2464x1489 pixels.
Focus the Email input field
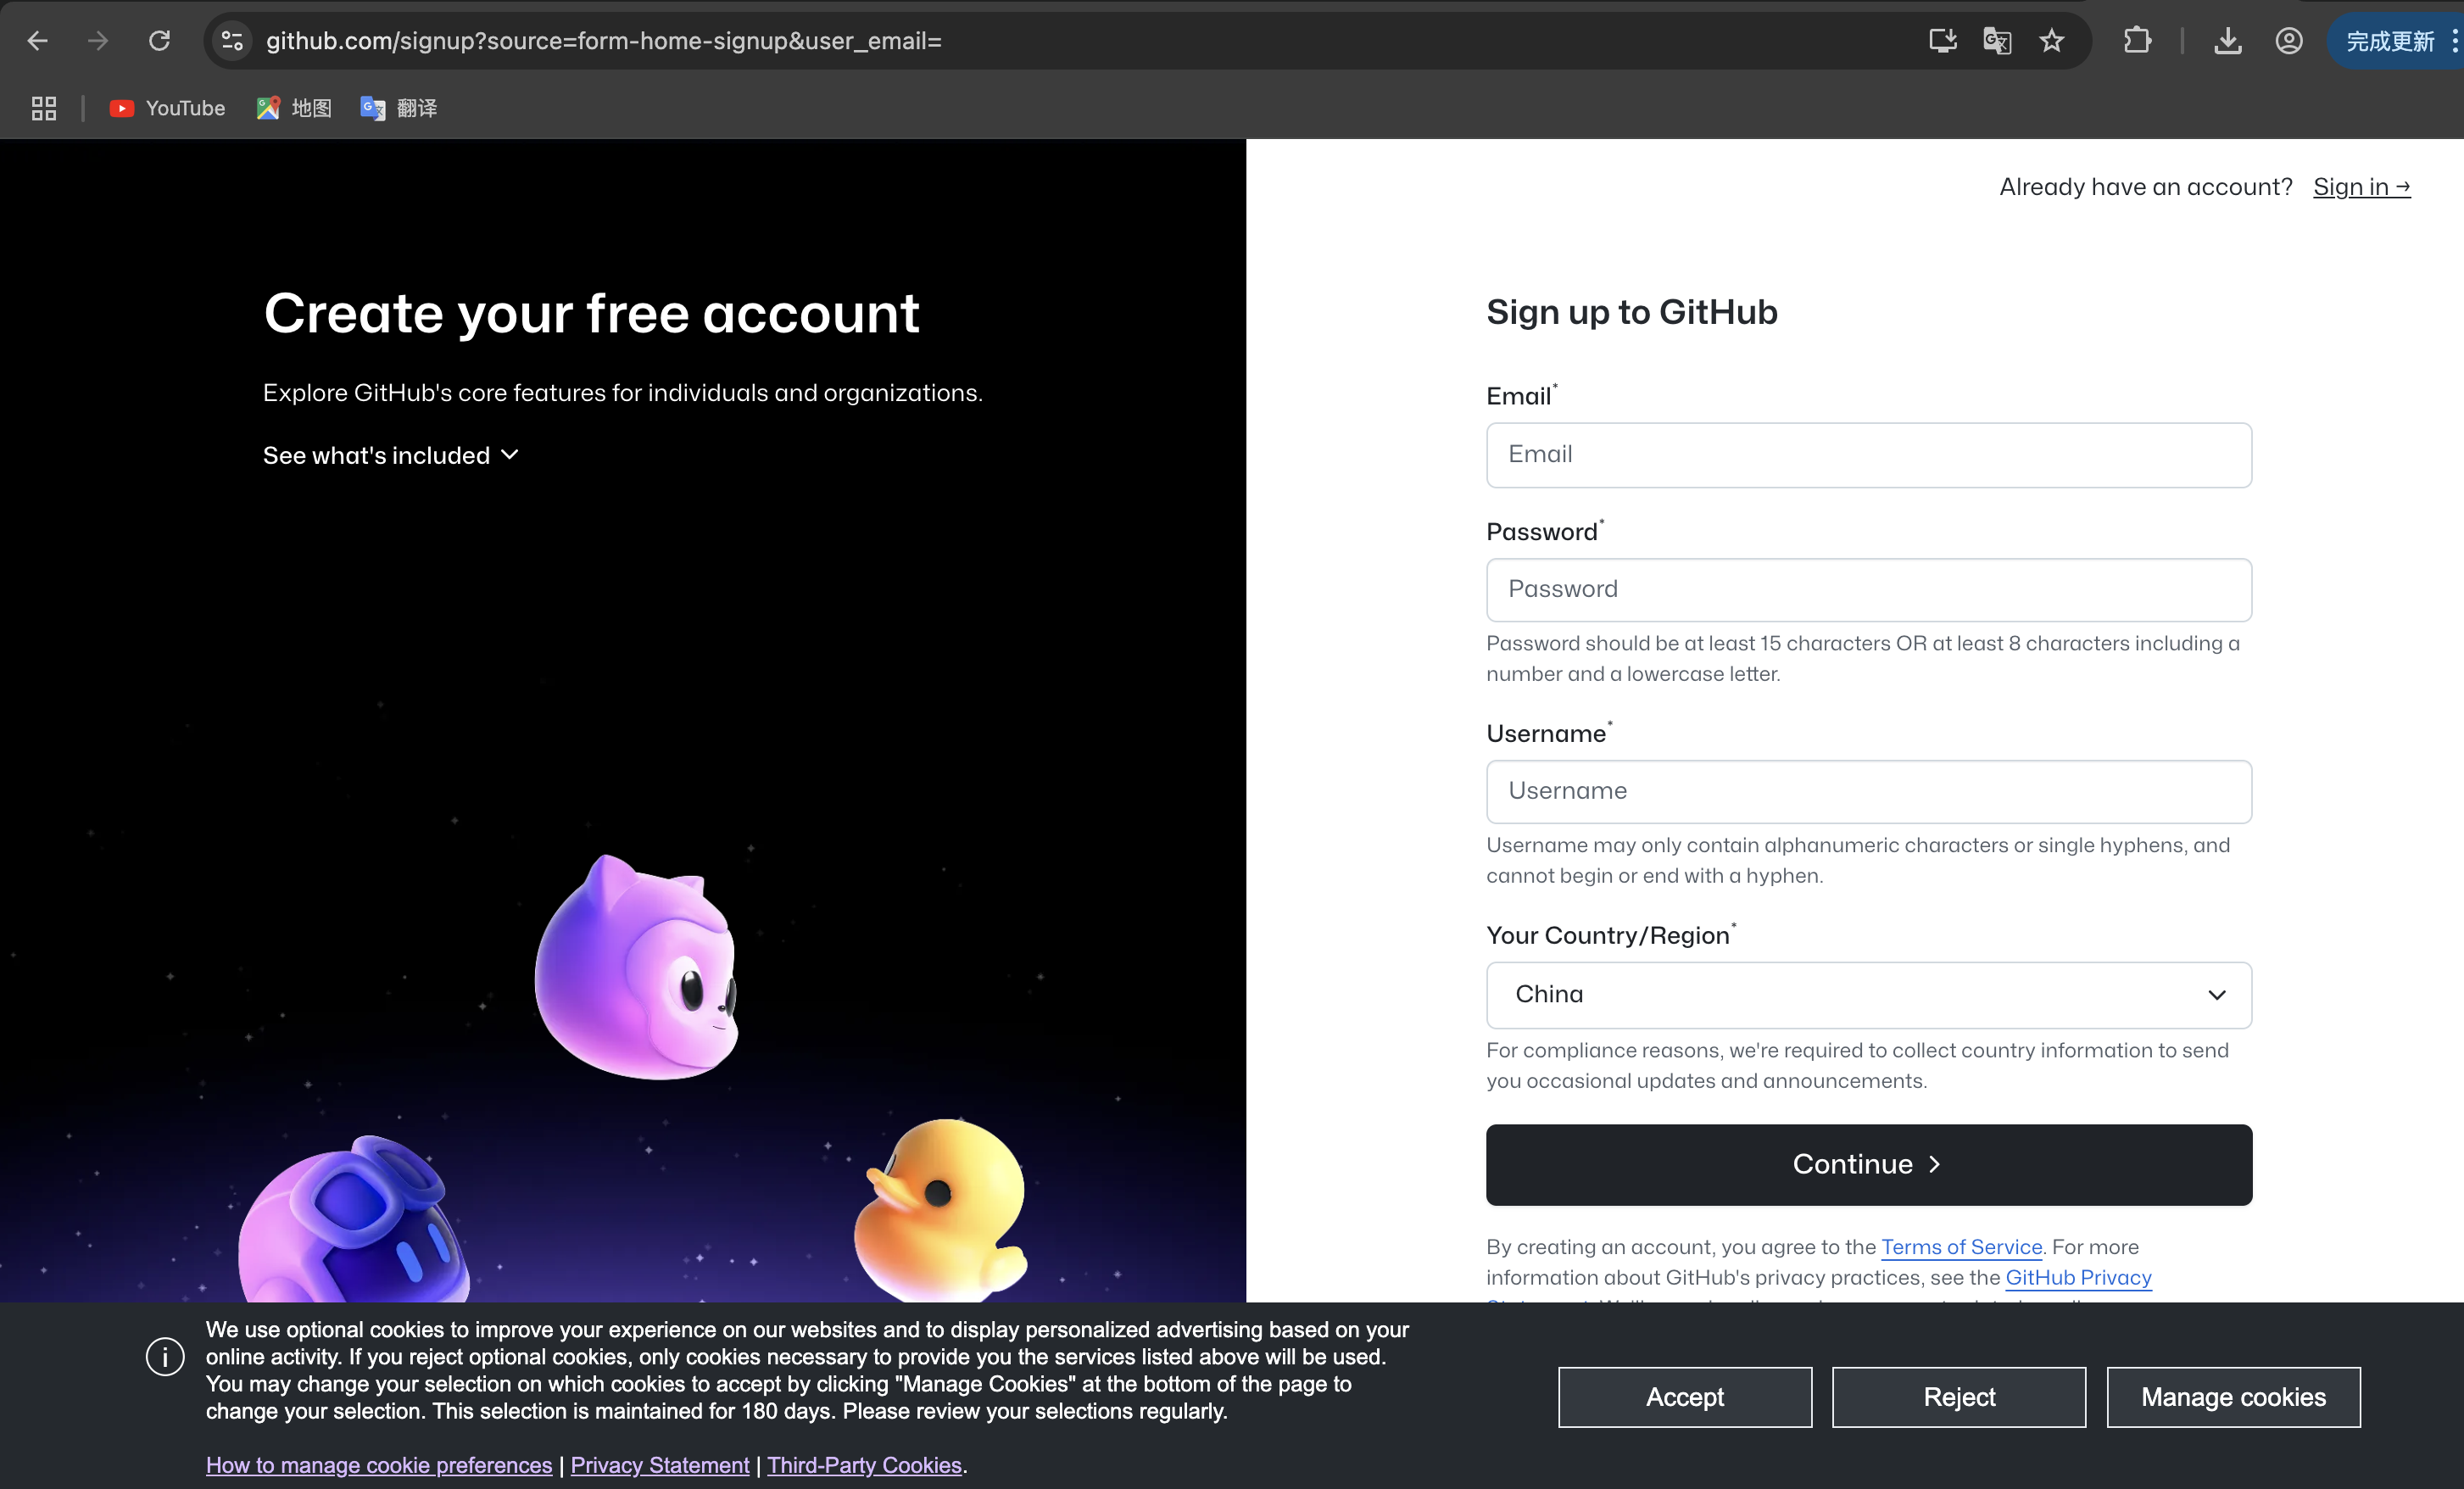[1868, 455]
